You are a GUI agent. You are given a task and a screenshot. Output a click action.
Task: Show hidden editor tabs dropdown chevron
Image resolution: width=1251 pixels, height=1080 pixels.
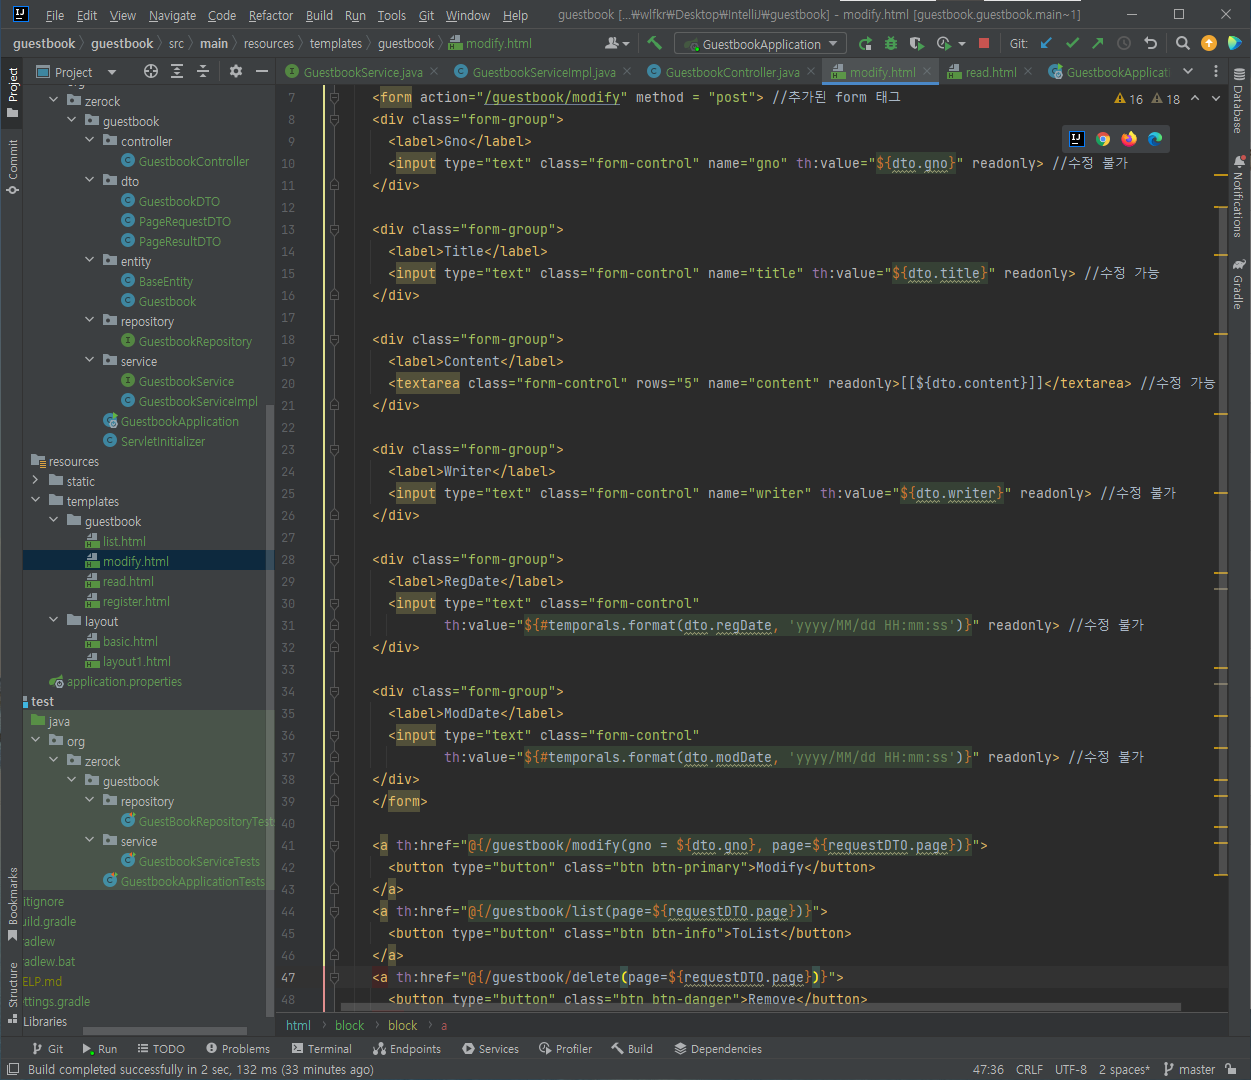[1188, 71]
